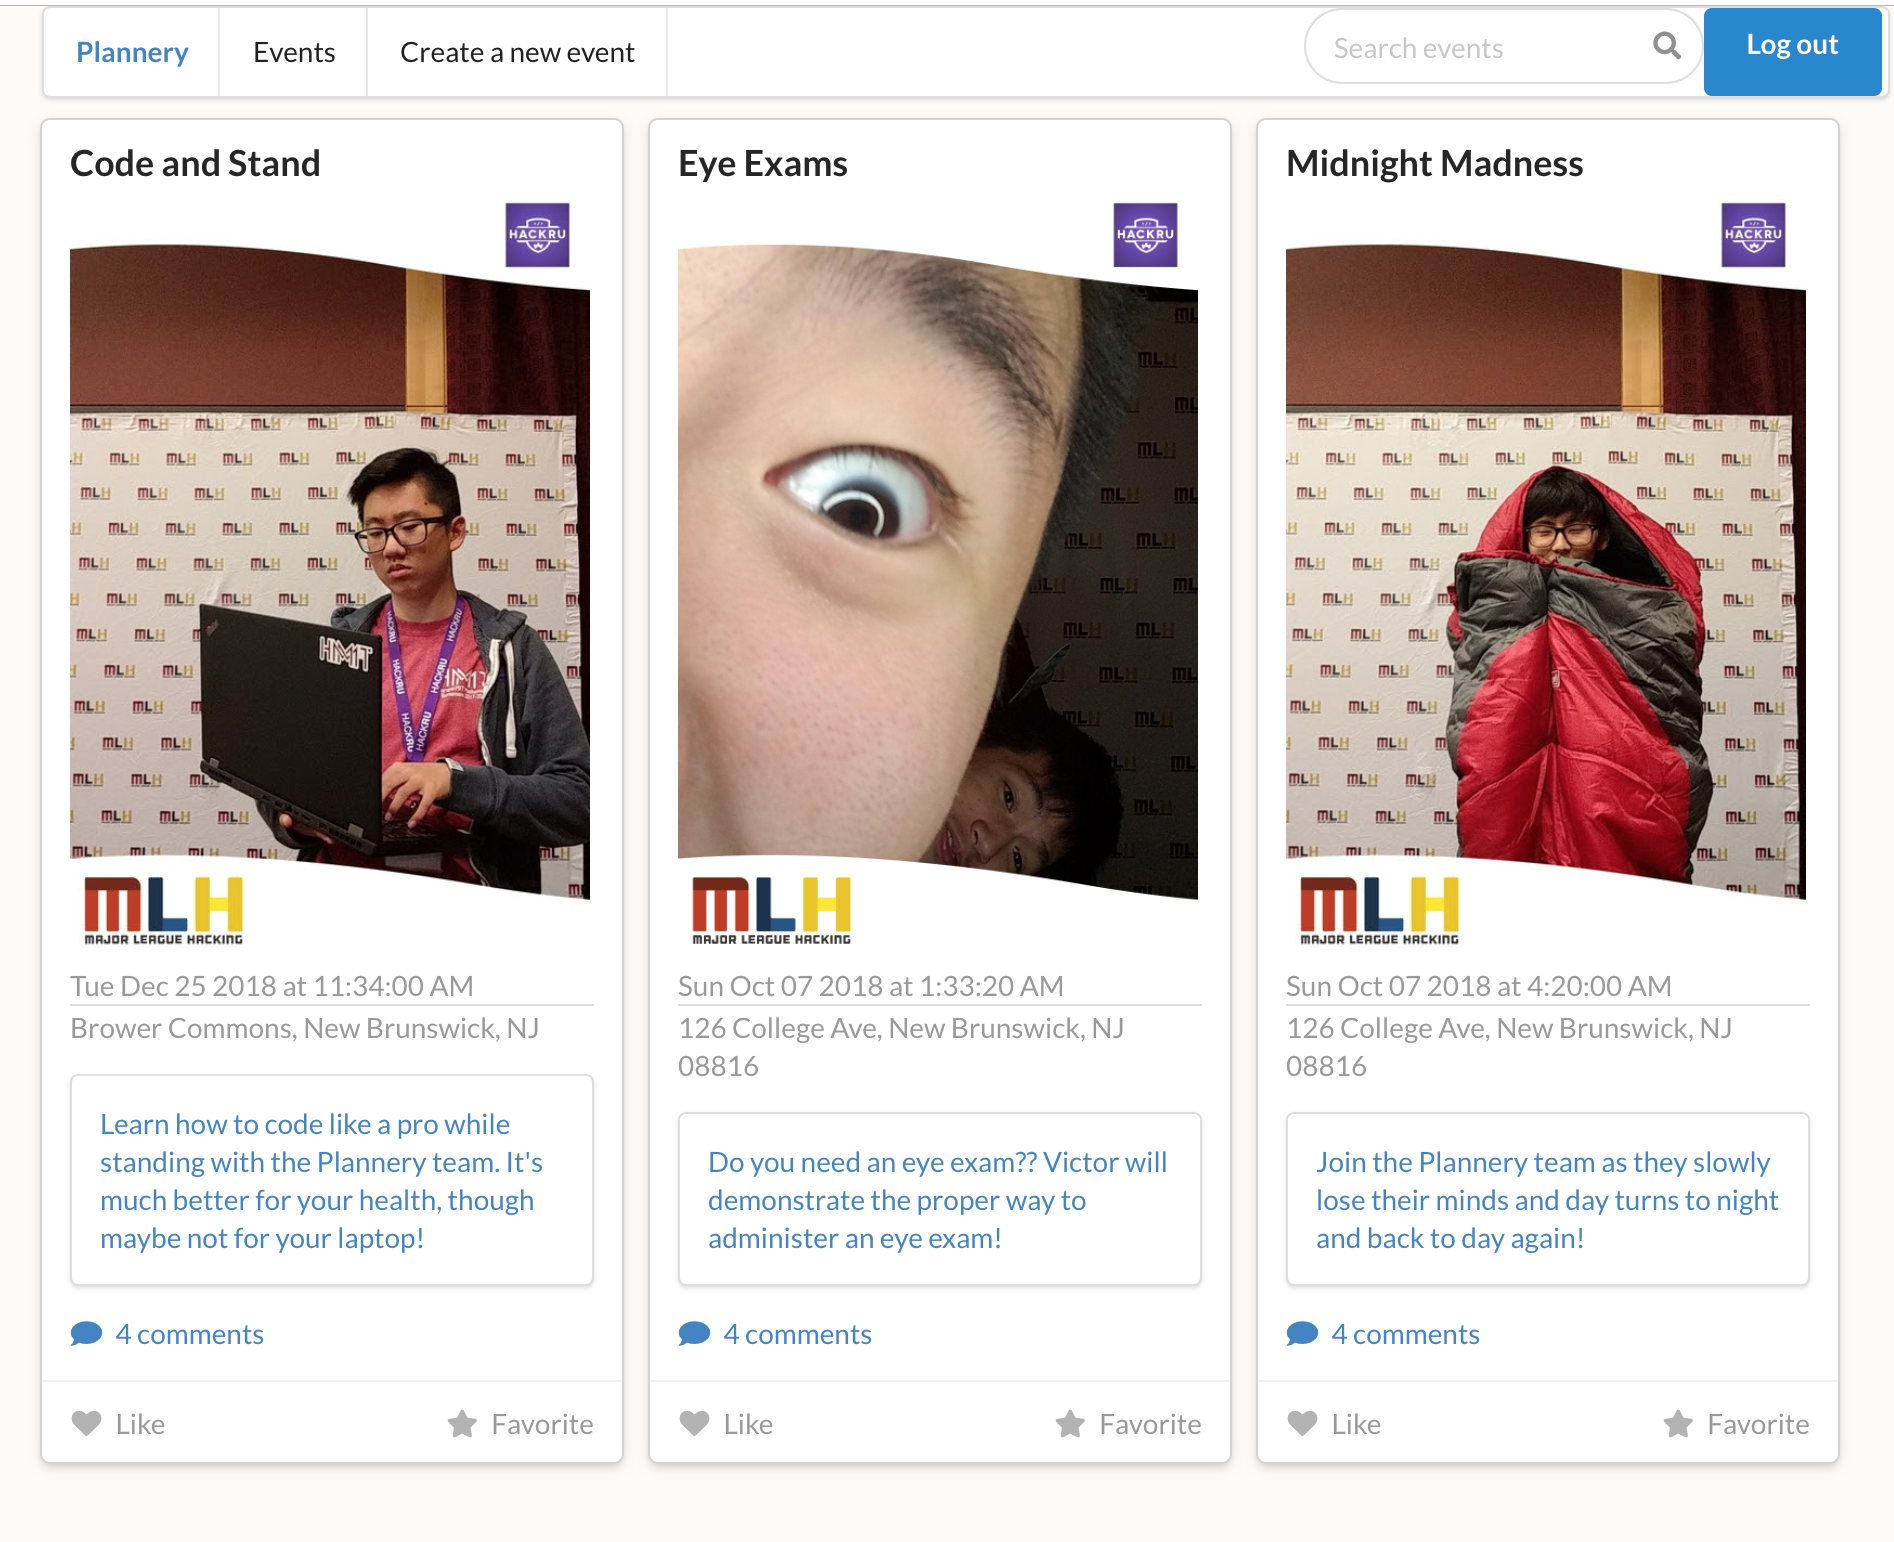Image resolution: width=1894 pixels, height=1542 pixels.
Task: Click date Sun Oct 07 2018 at 4:20:00 AM
Action: tap(1479, 986)
